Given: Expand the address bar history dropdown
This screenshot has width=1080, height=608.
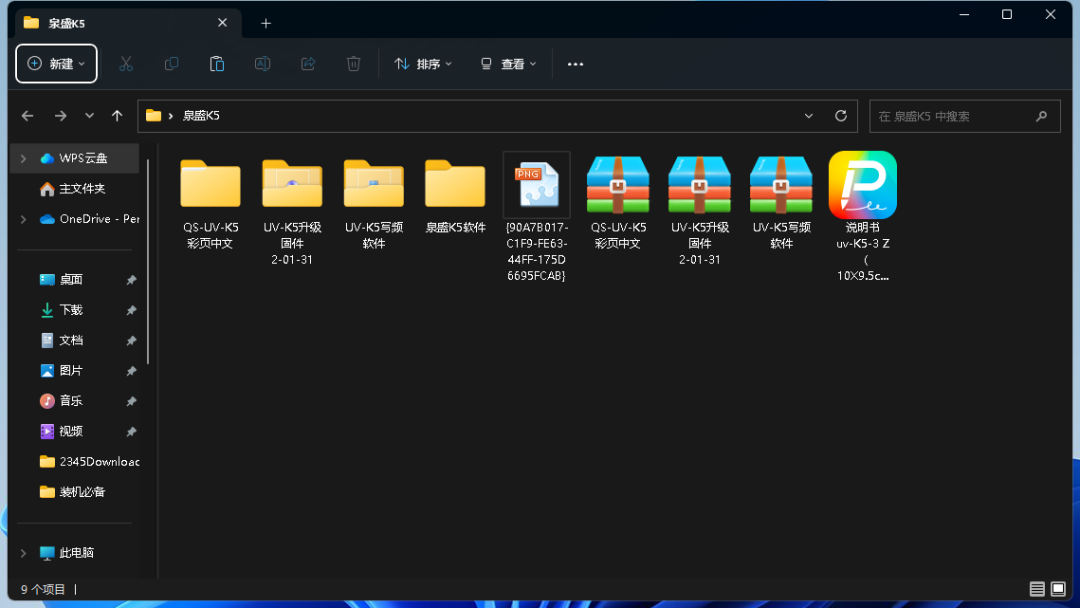Looking at the screenshot, I should coord(809,116).
